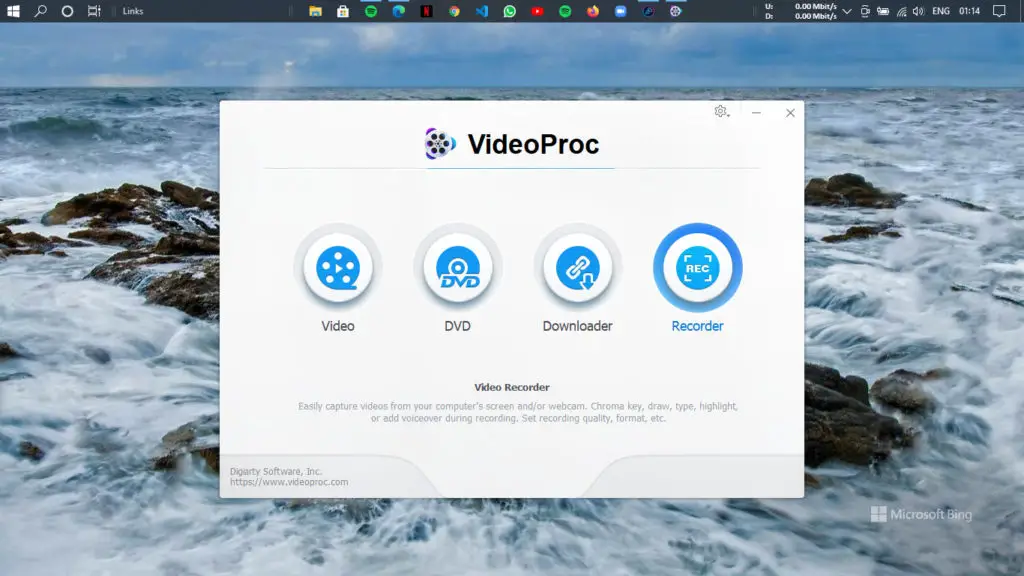This screenshot has height=576, width=1024.
Task: Open the Windows Start menu
Action: pyautogui.click(x=13, y=11)
